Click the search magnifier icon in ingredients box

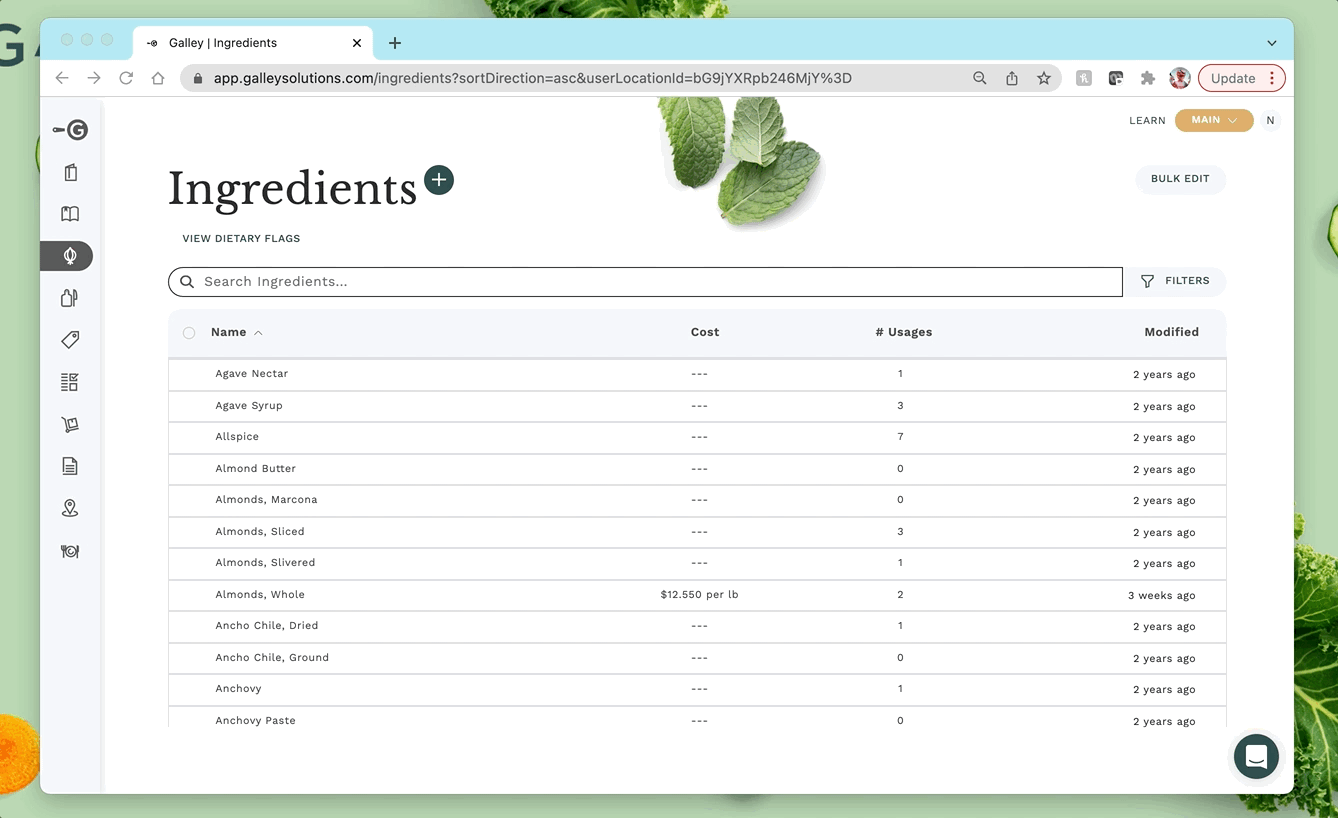(187, 282)
